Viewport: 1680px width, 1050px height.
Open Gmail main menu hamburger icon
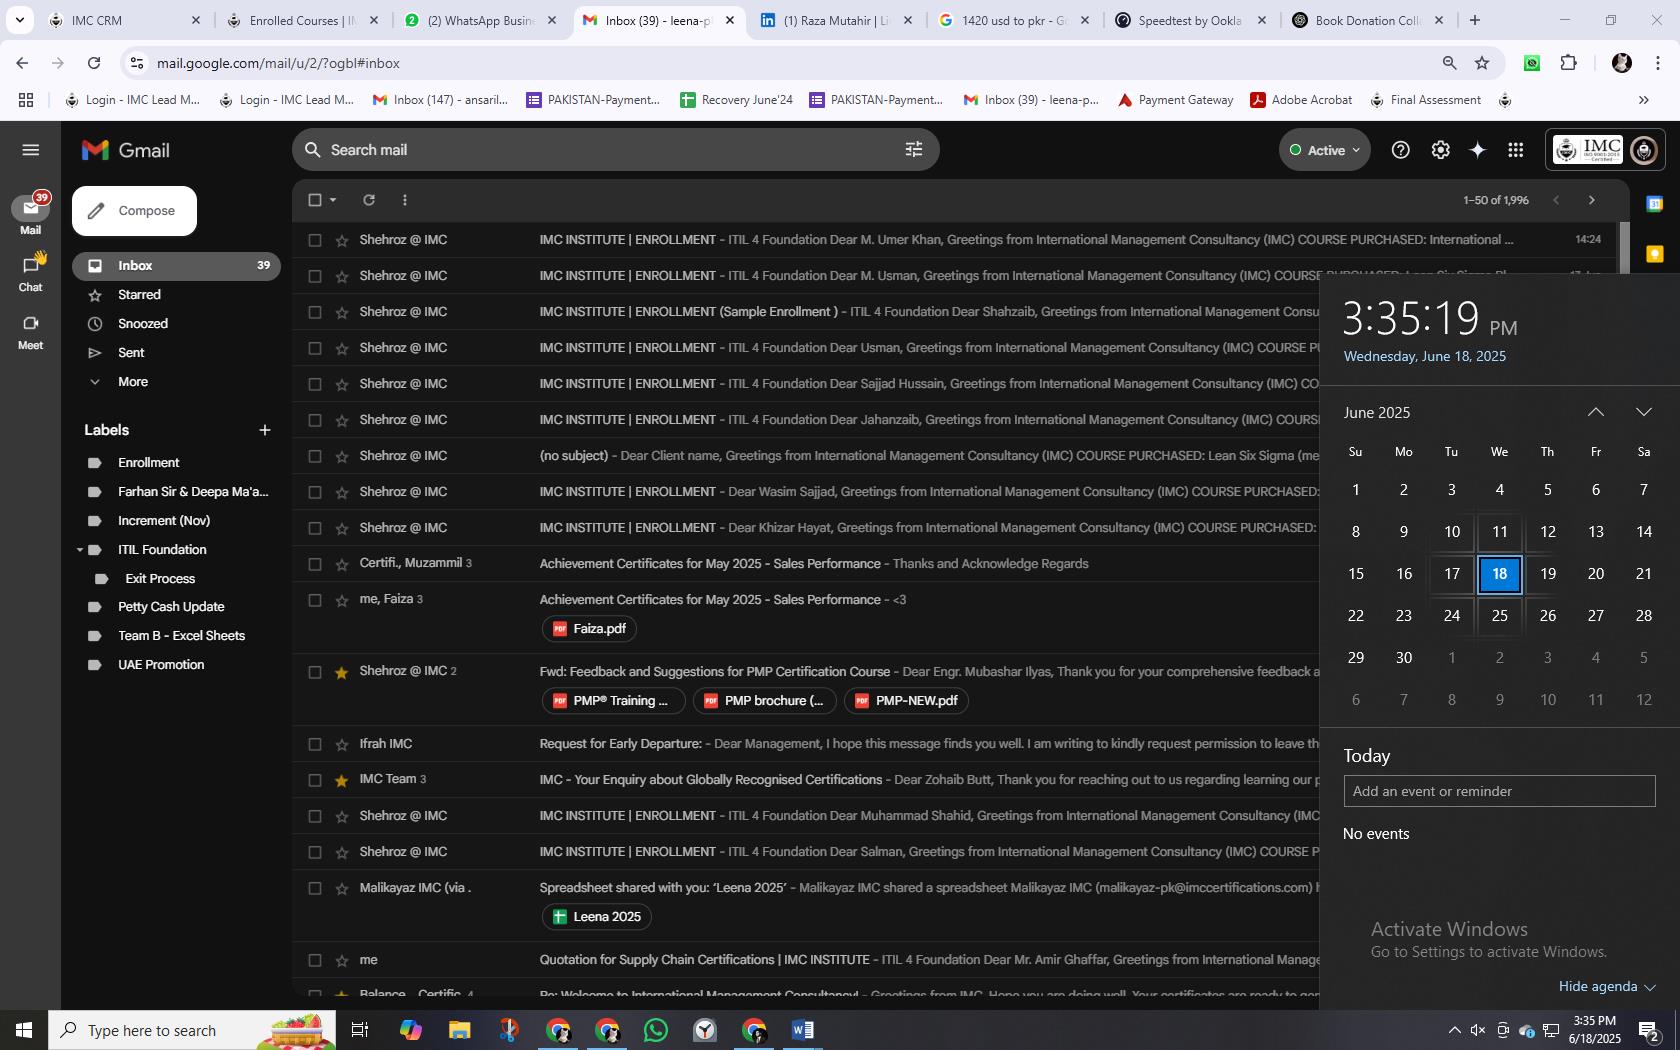click(30, 150)
